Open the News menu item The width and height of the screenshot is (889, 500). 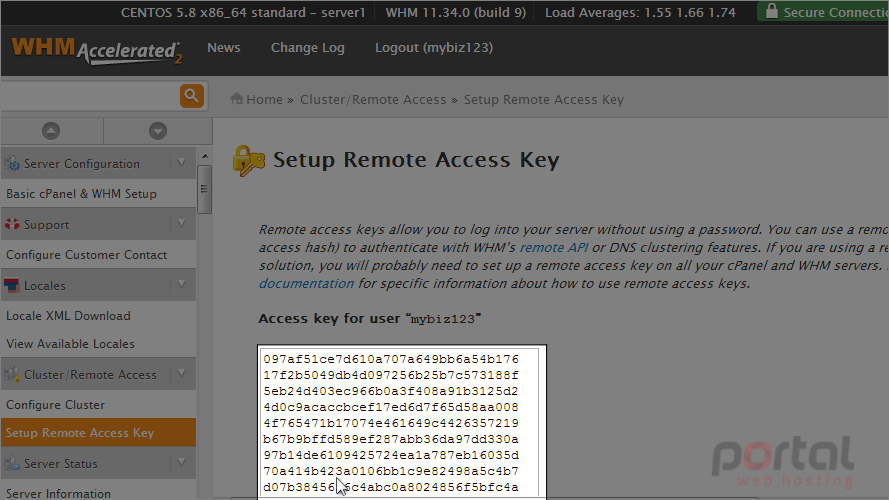click(224, 48)
